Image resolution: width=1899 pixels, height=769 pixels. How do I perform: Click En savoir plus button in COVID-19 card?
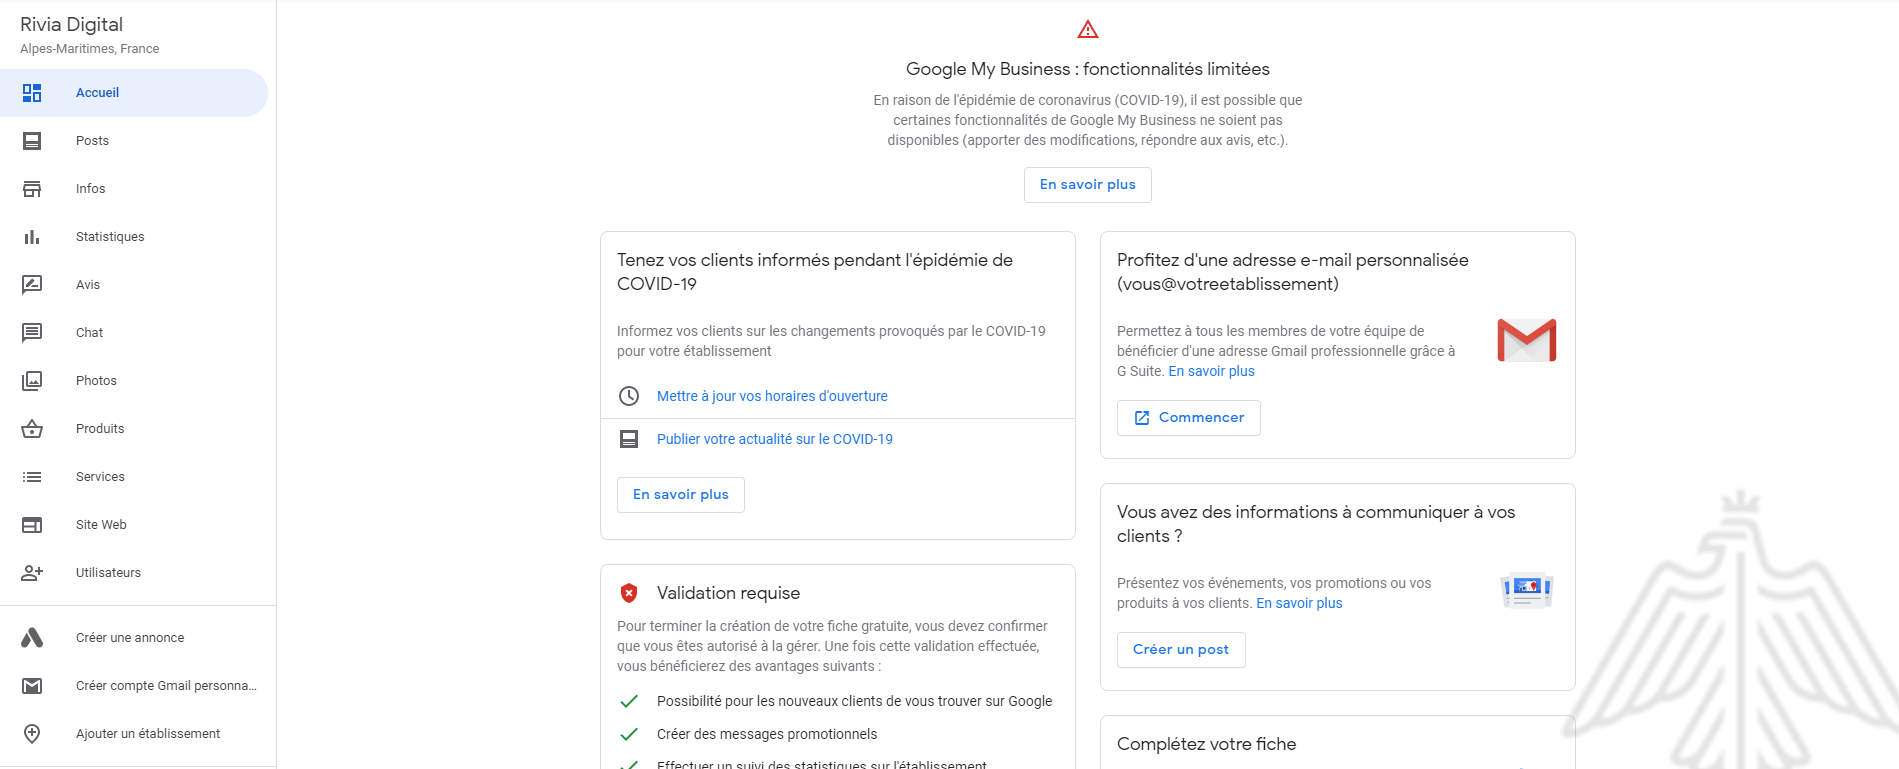click(x=681, y=495)
